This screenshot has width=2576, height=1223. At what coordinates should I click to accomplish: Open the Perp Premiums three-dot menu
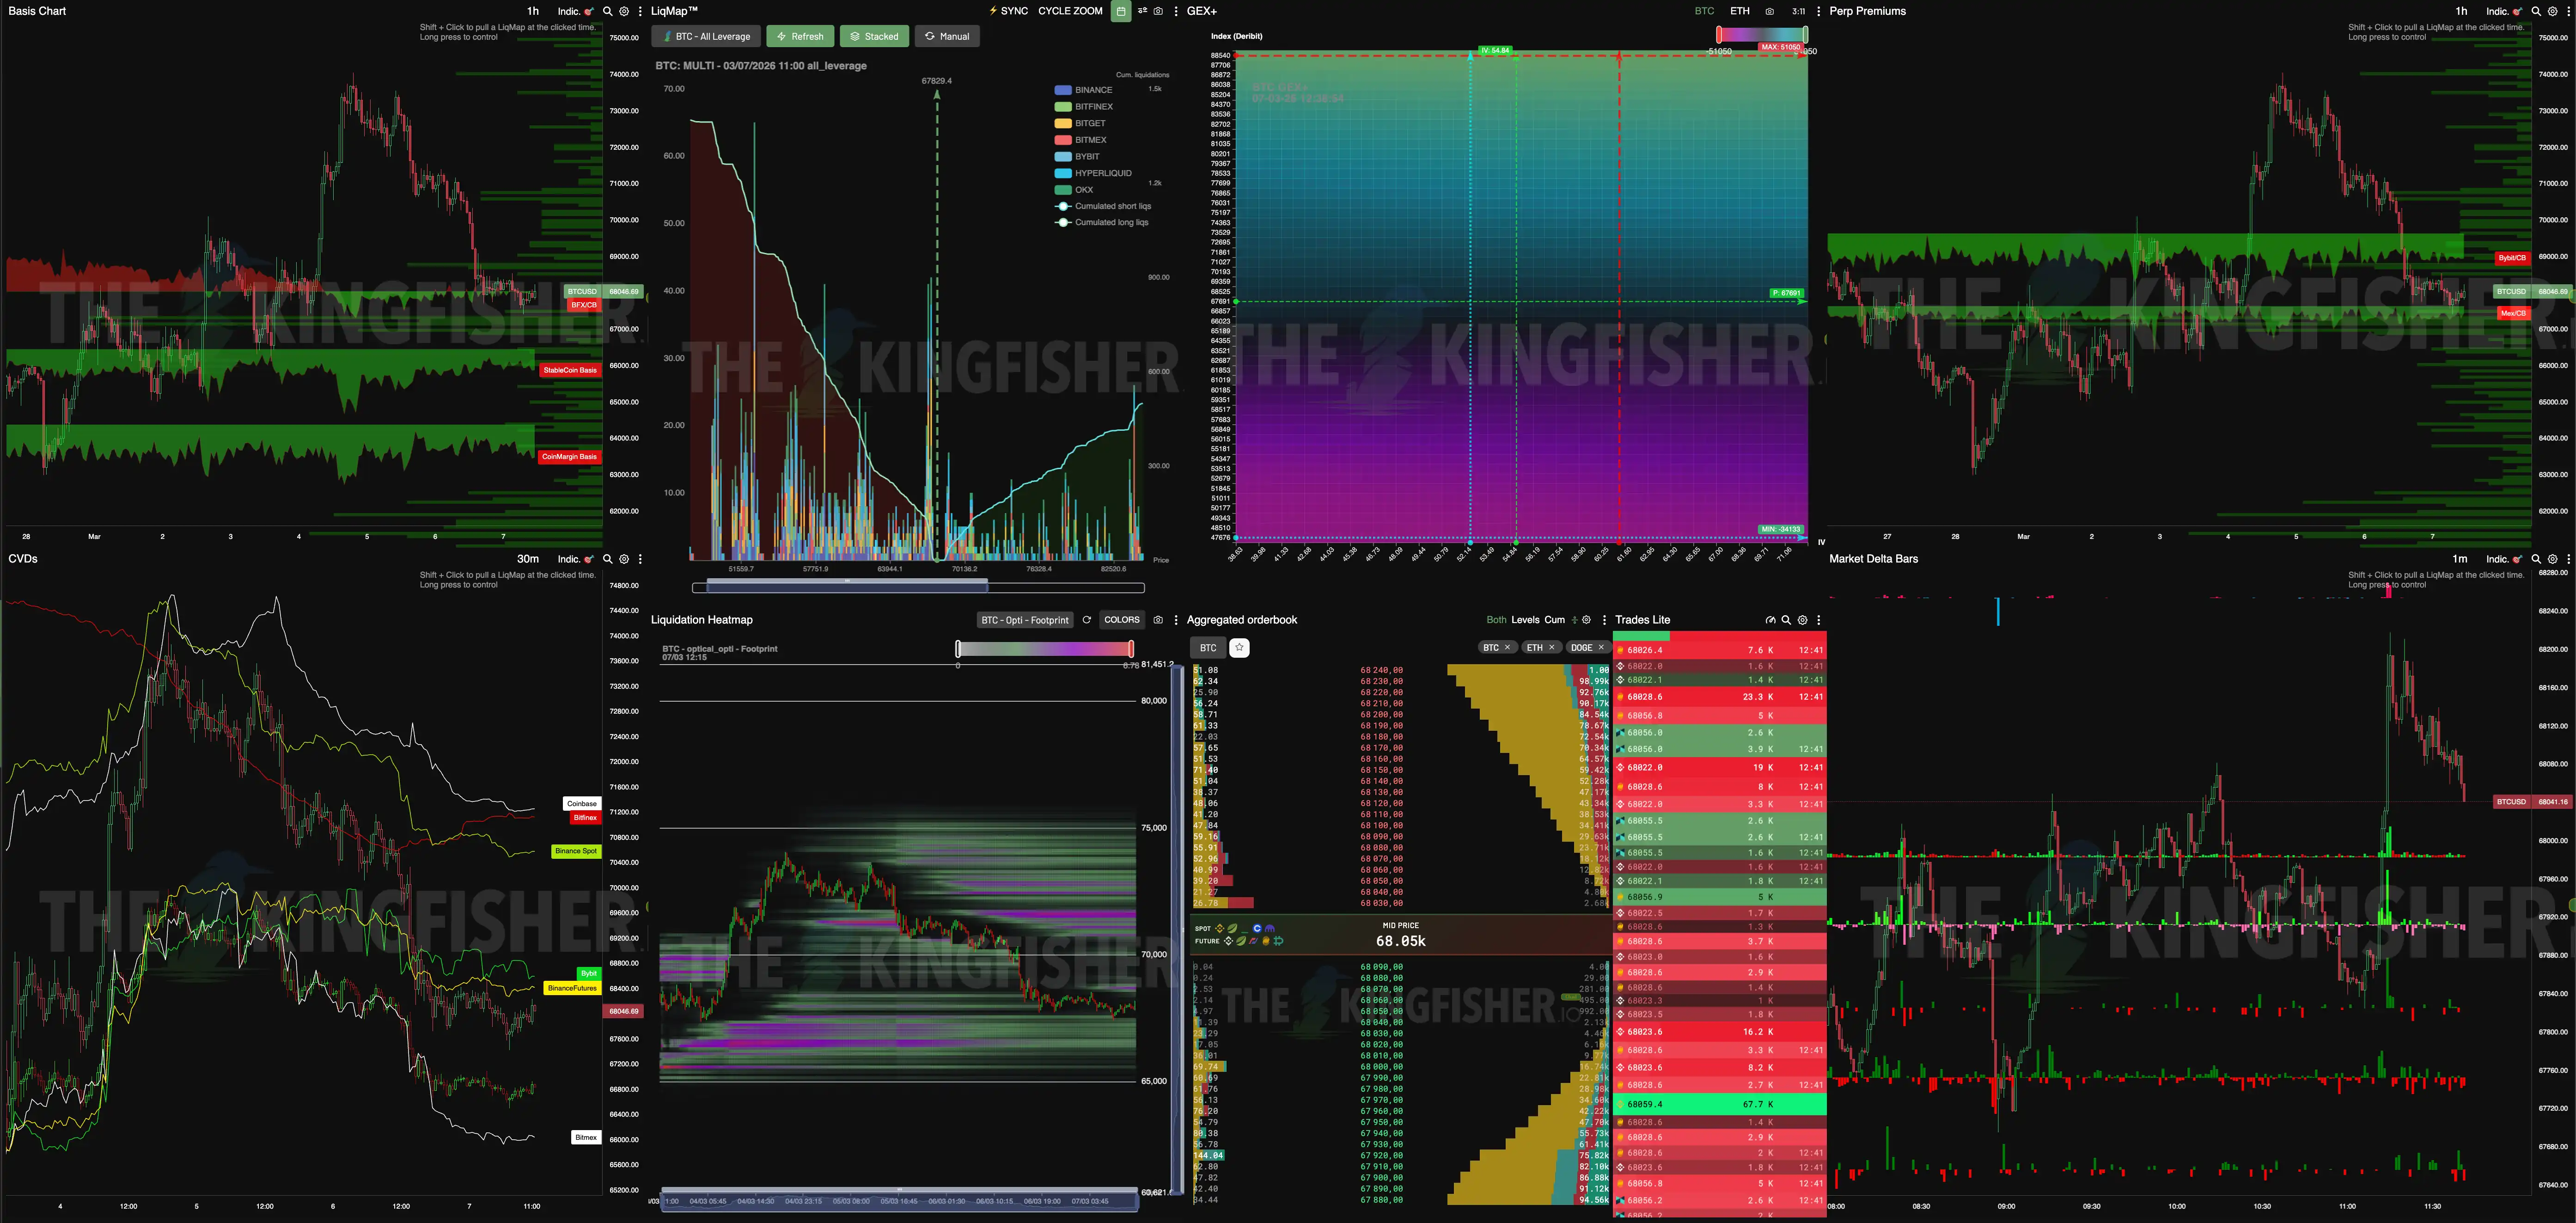(2568, 11)
